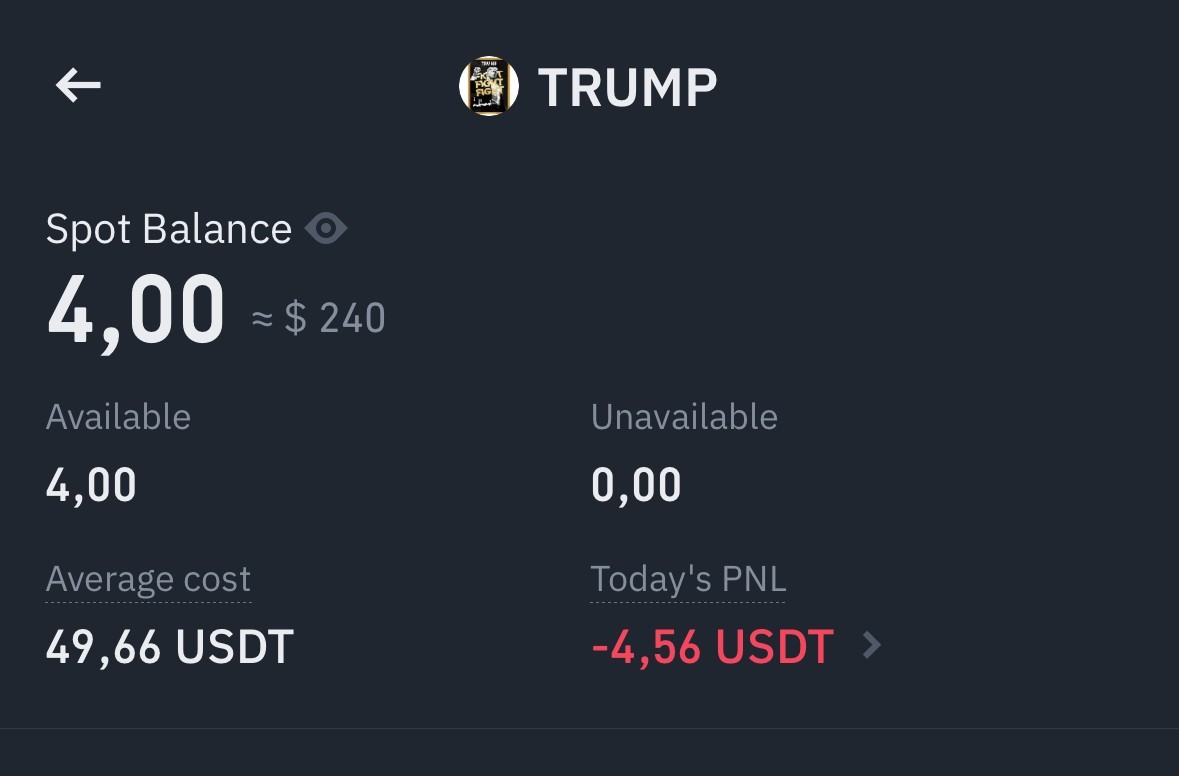
Task: Click the $ 240 estimated value
Action: click(336, 319)
